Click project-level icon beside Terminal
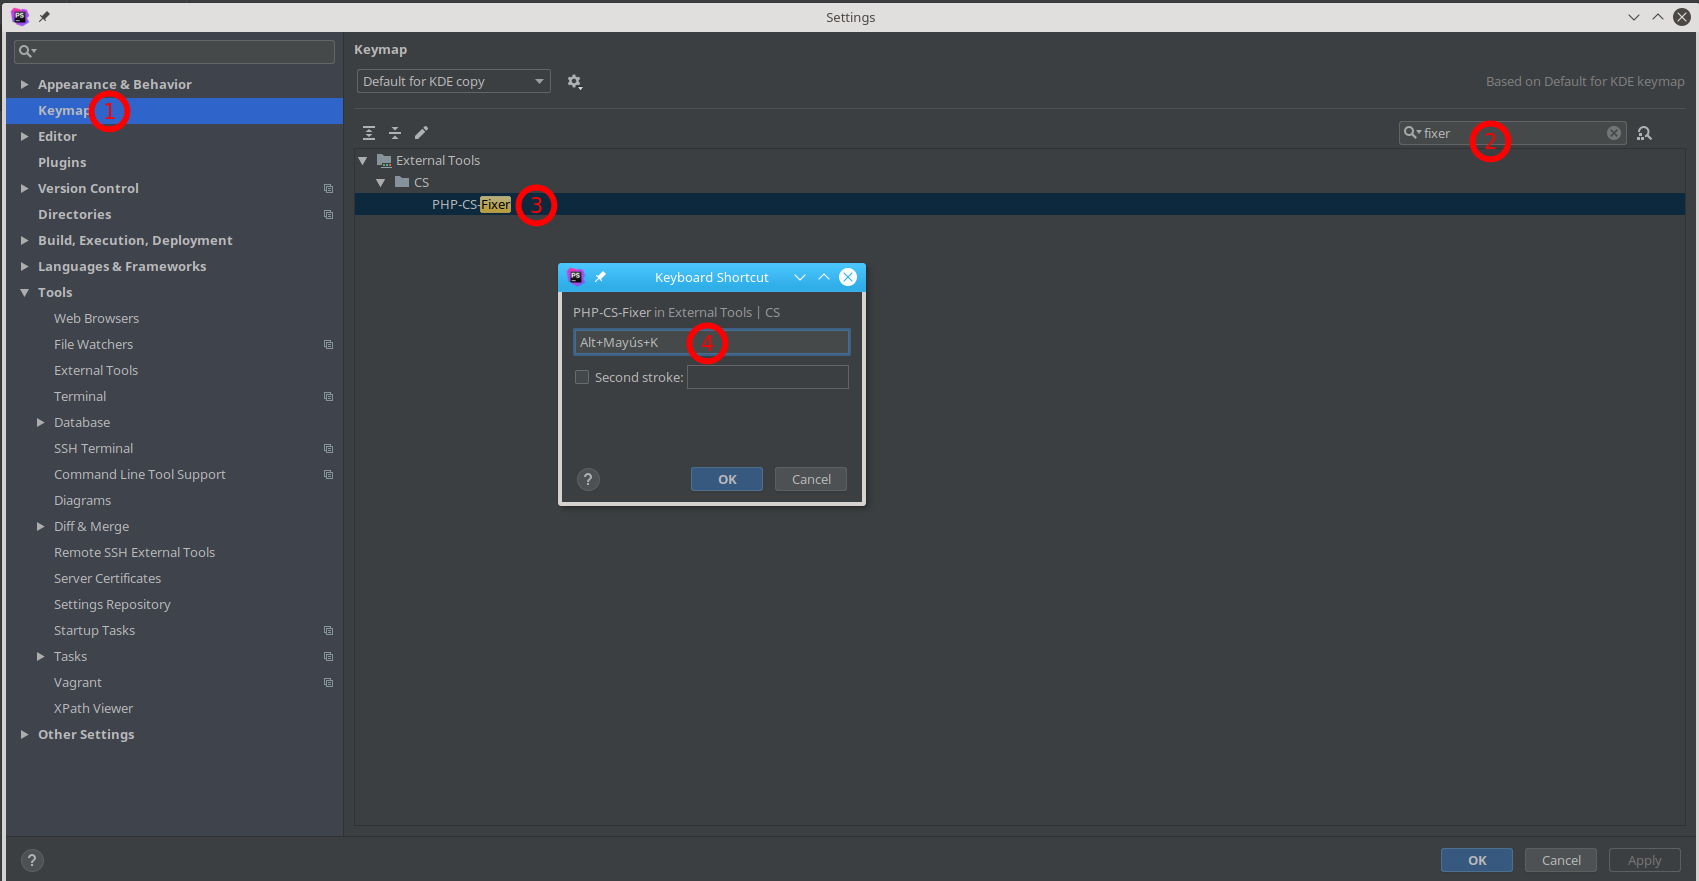Image resolution: width=1699 pixels, height=881 pixels. 328,396
